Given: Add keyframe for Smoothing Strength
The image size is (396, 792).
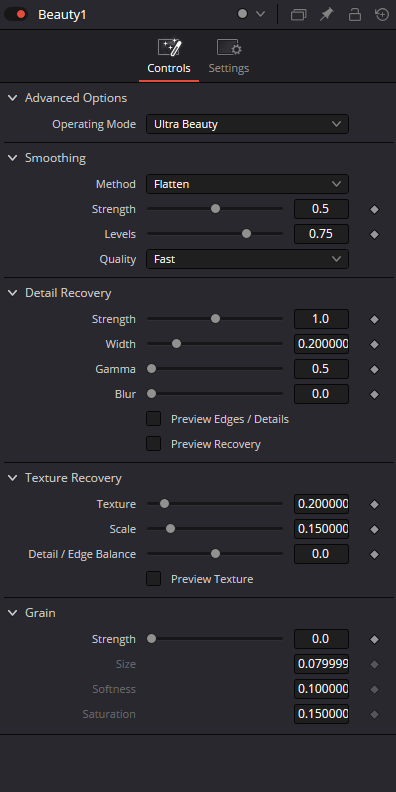Looking at the screenshot, I should pos(374,209).
